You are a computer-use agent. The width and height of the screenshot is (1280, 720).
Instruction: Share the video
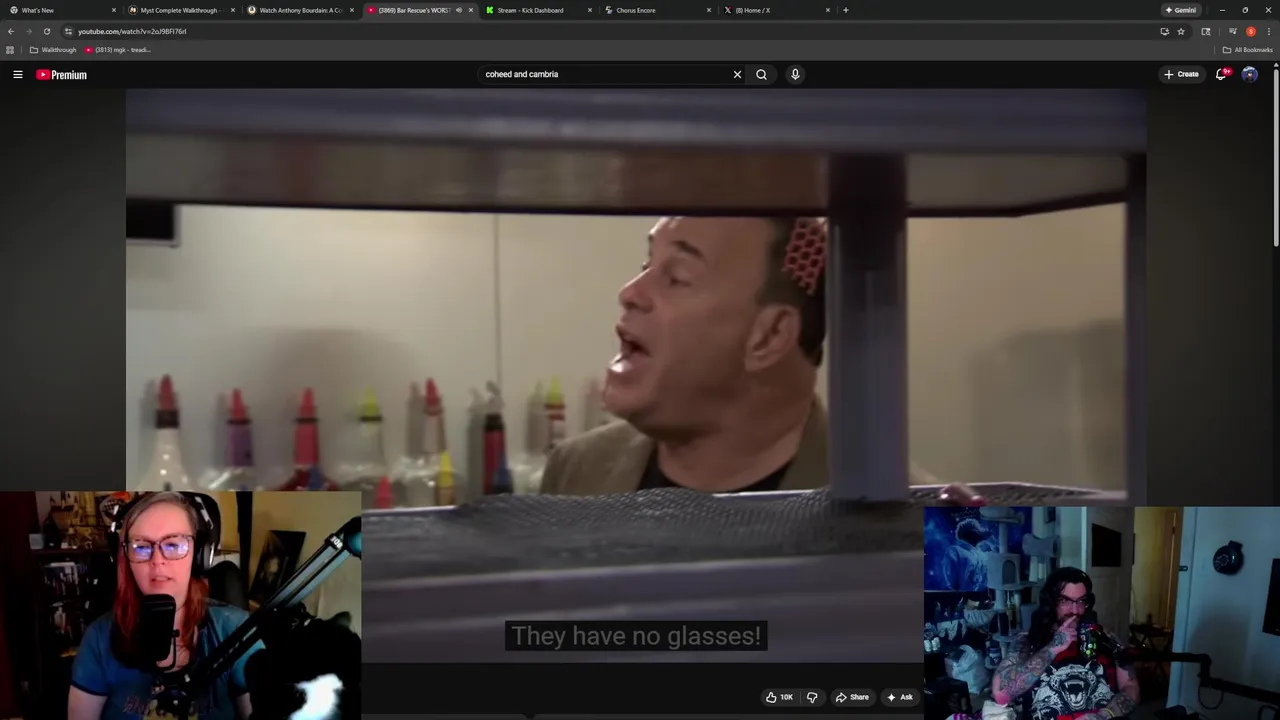(852, 697)
